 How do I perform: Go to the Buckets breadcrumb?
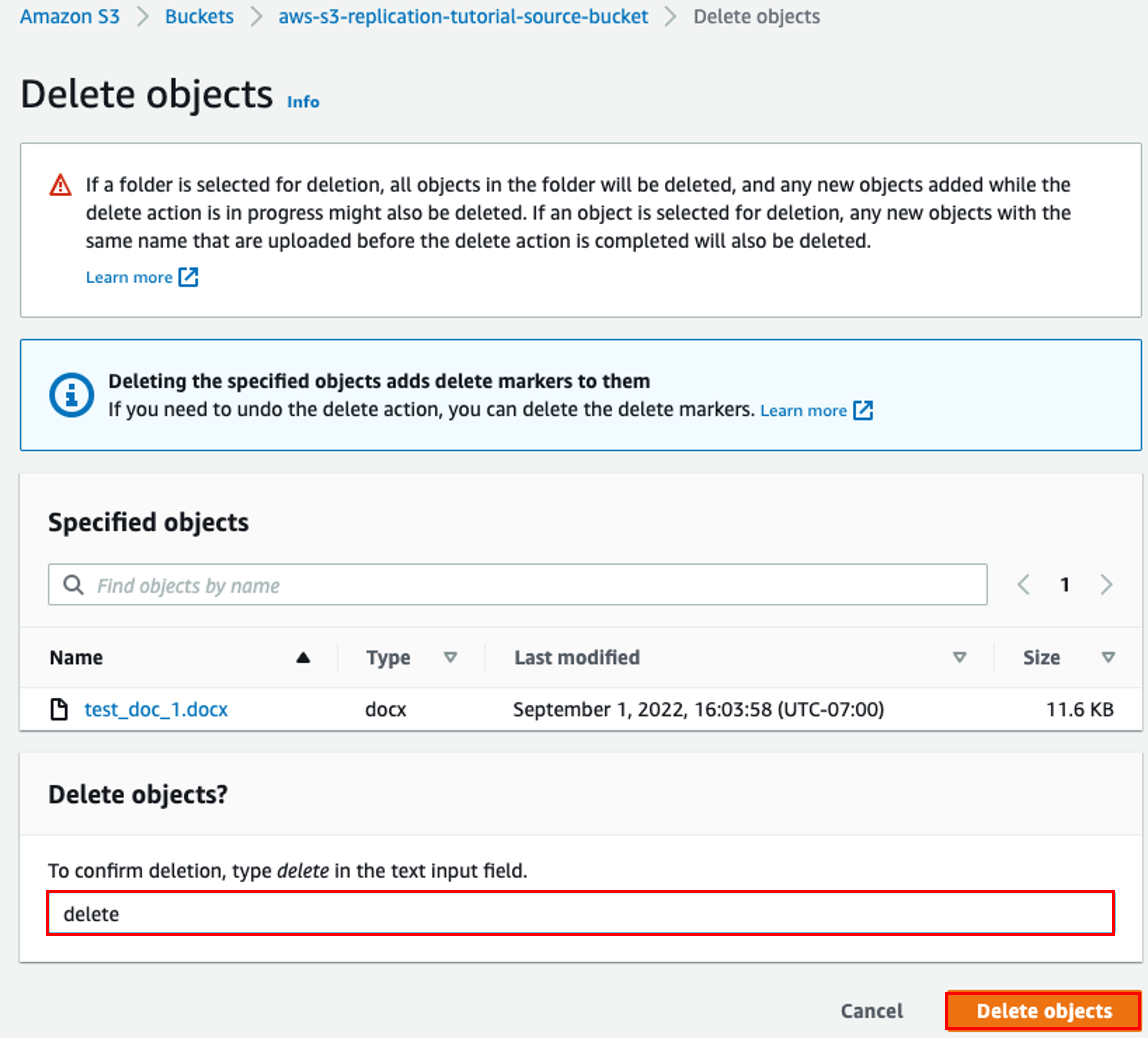[199, 16]
